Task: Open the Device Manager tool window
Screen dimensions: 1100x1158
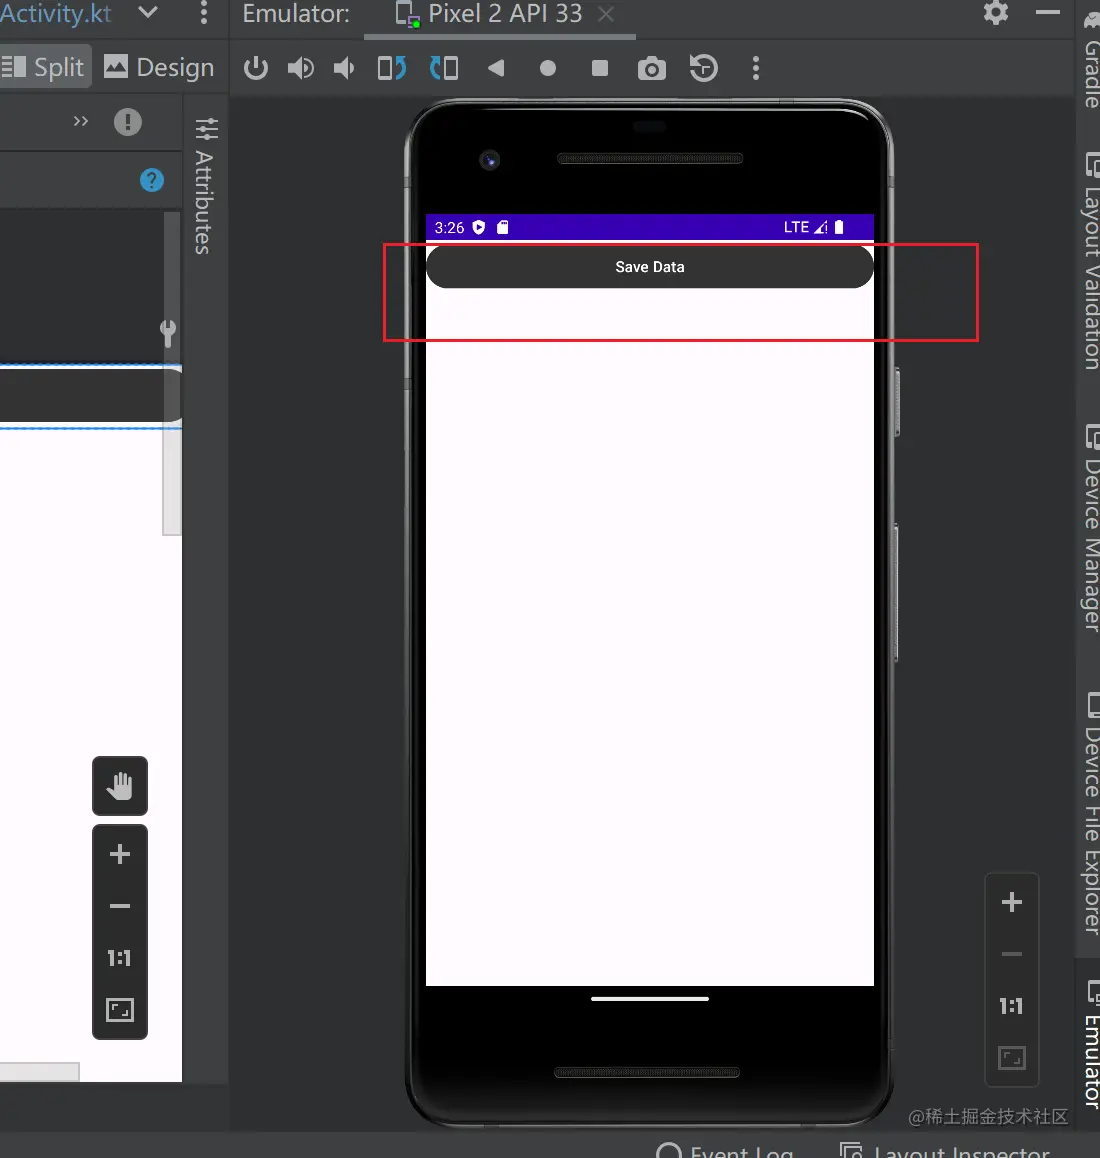Action: (1091, 528)
